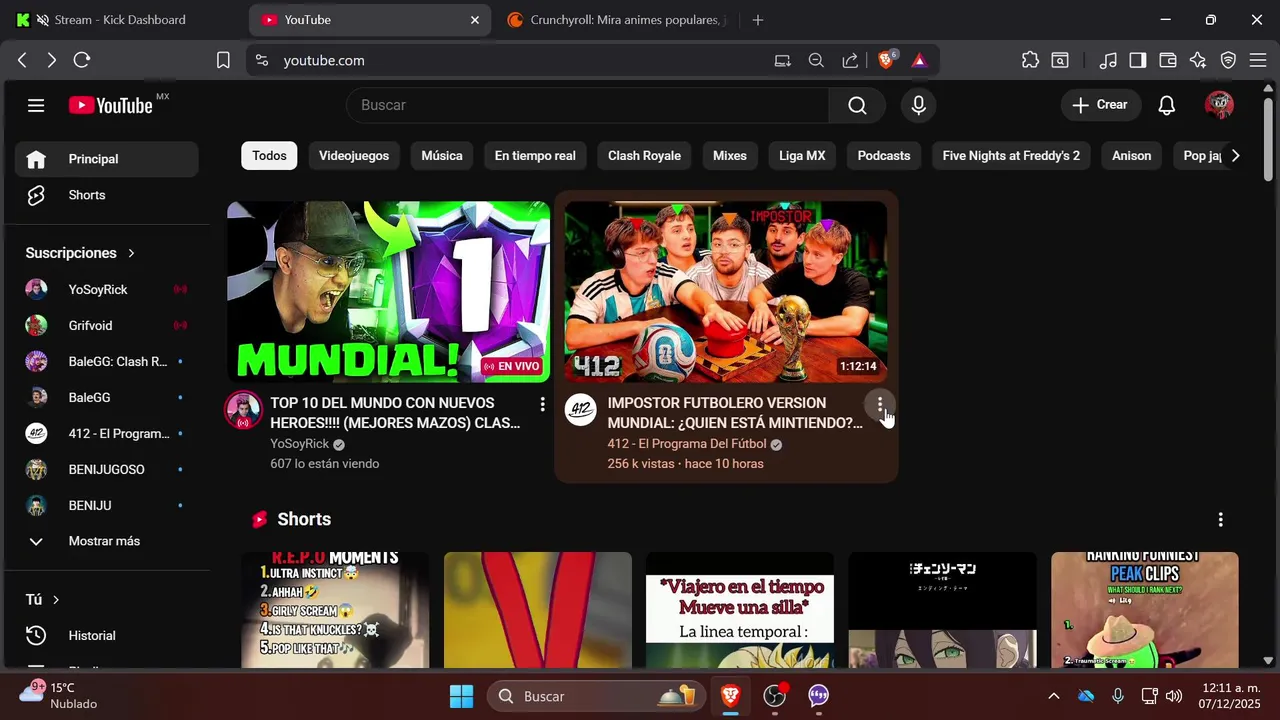
Task: Start voice search with microphone icon
Action: pyautogui.click(x=918, y=105)
